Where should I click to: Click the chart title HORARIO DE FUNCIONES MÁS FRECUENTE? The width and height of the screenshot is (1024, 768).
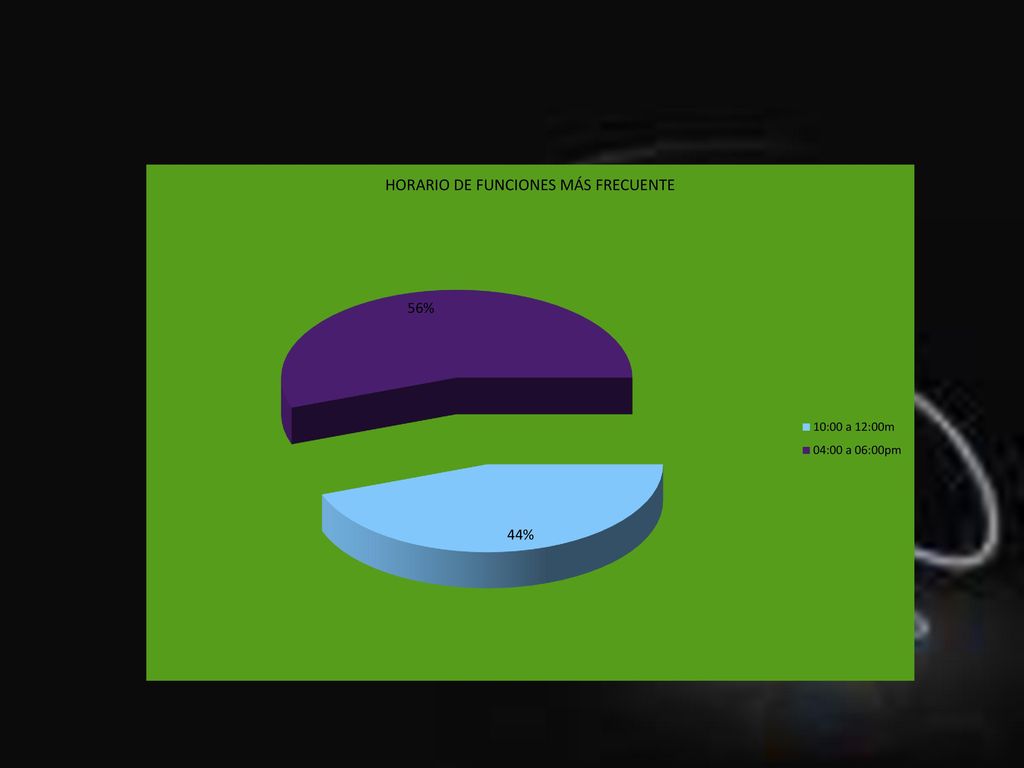pos(530,185)
